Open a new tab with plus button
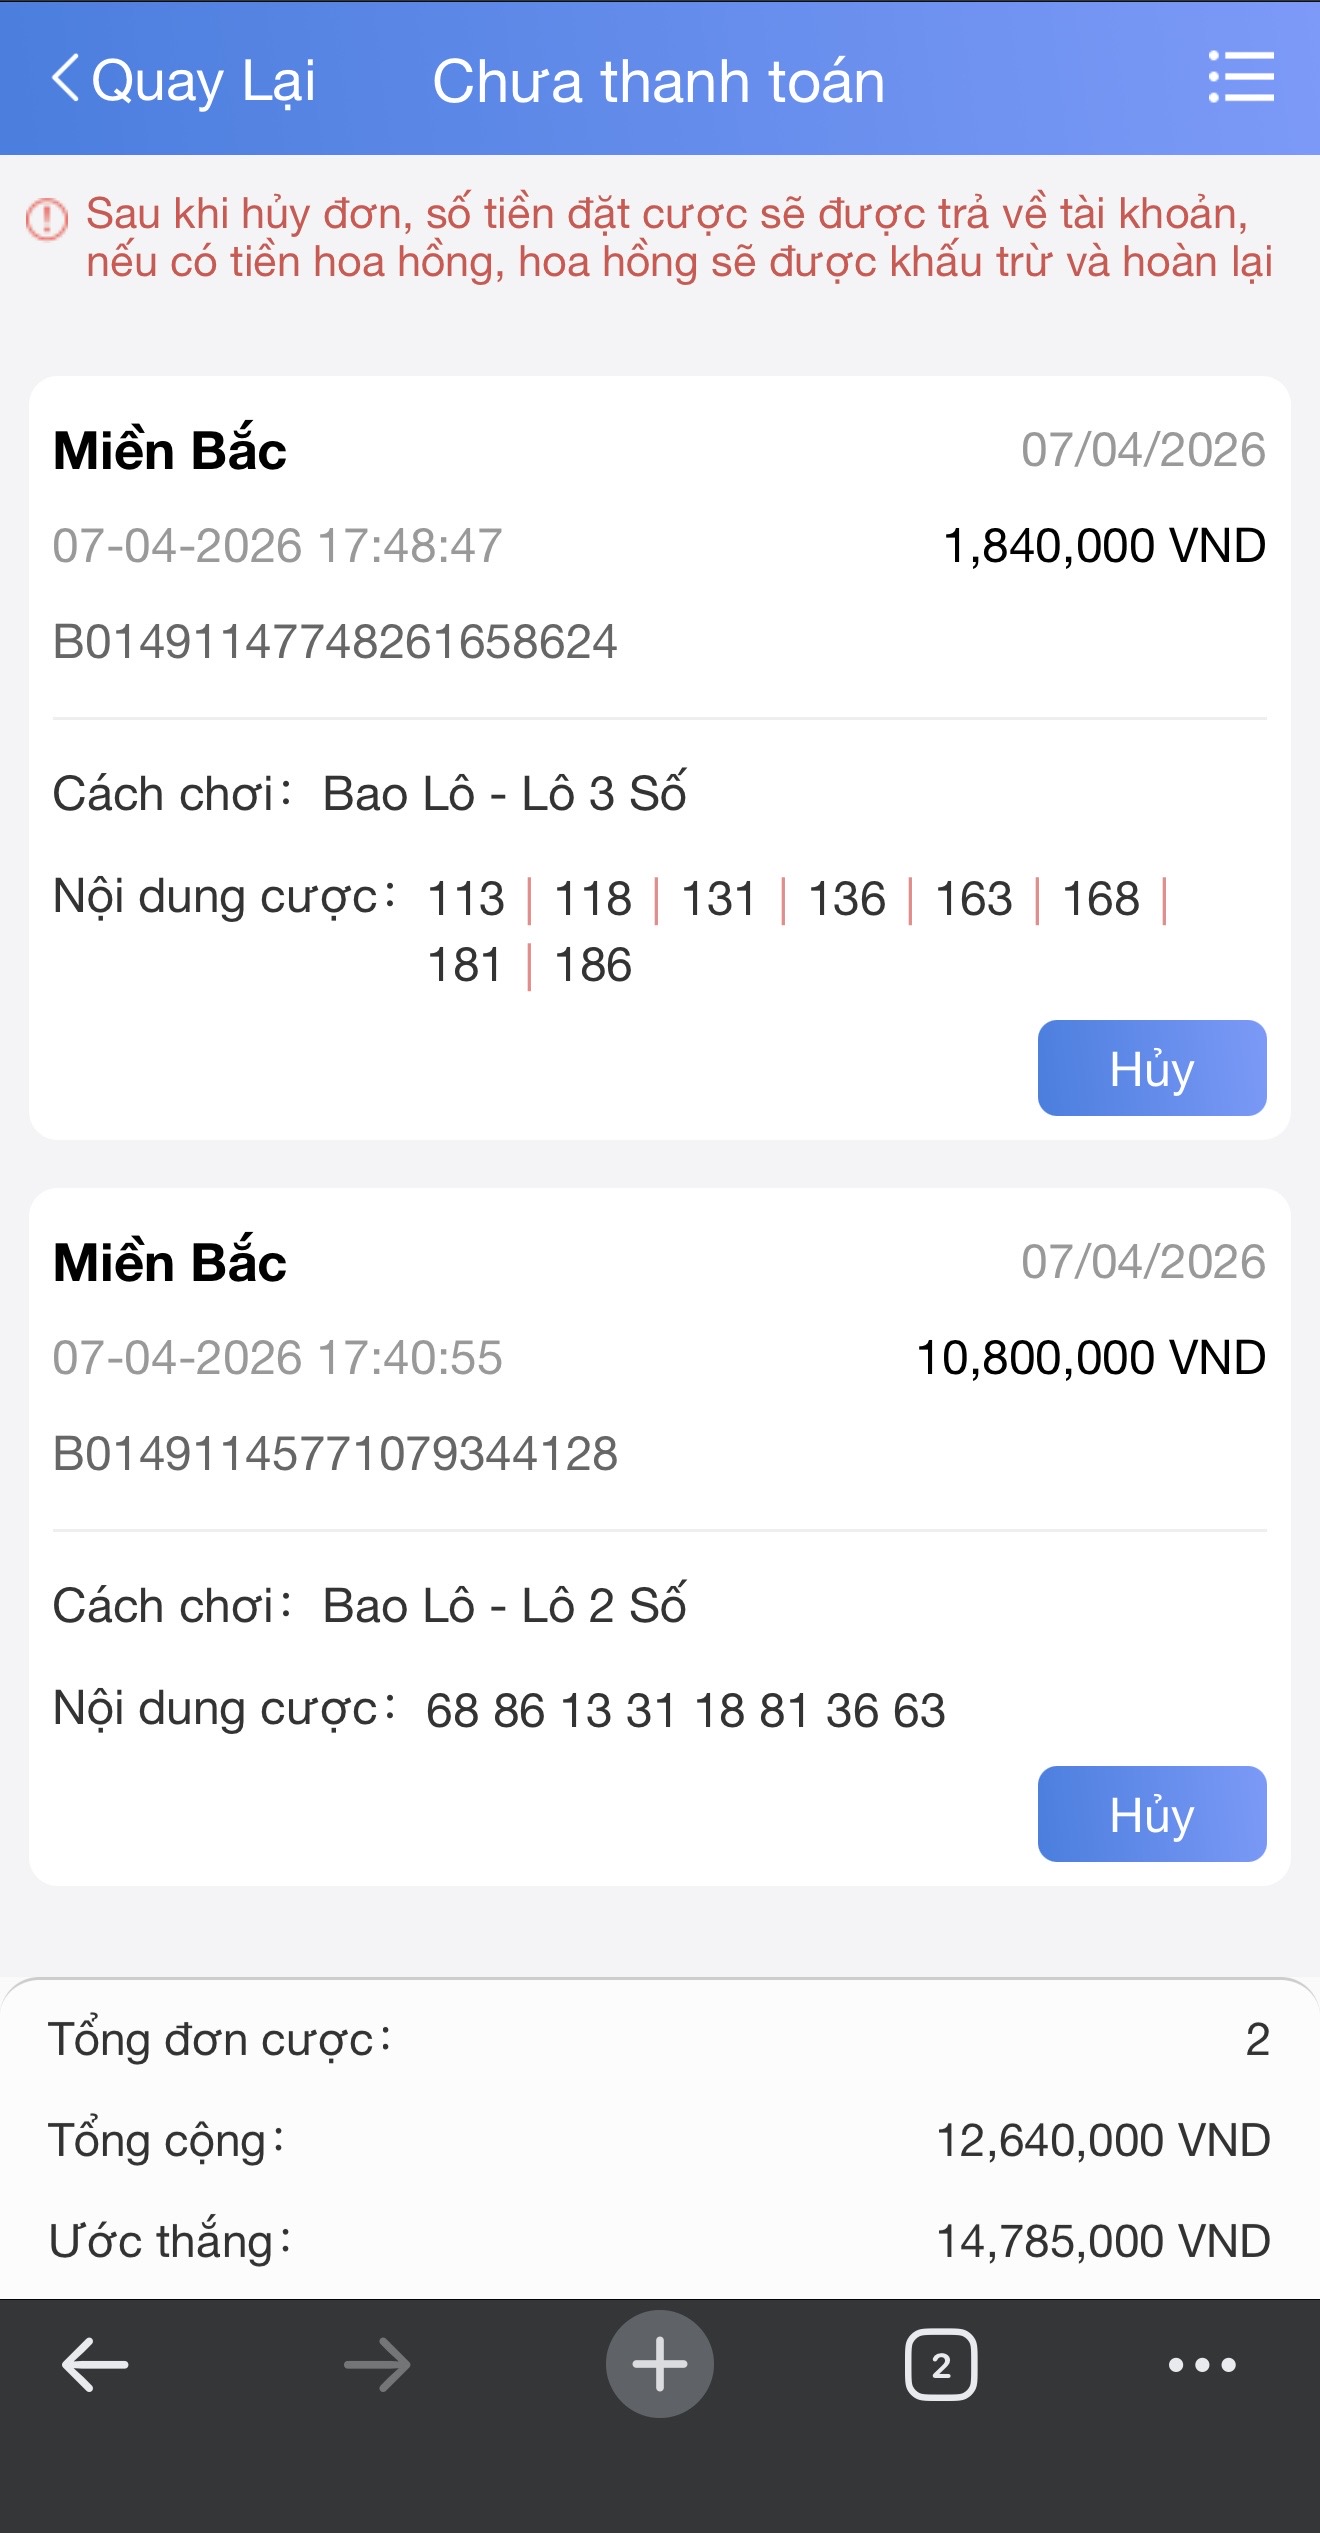This screenshot has width=1320, height=2533. 659,2364
